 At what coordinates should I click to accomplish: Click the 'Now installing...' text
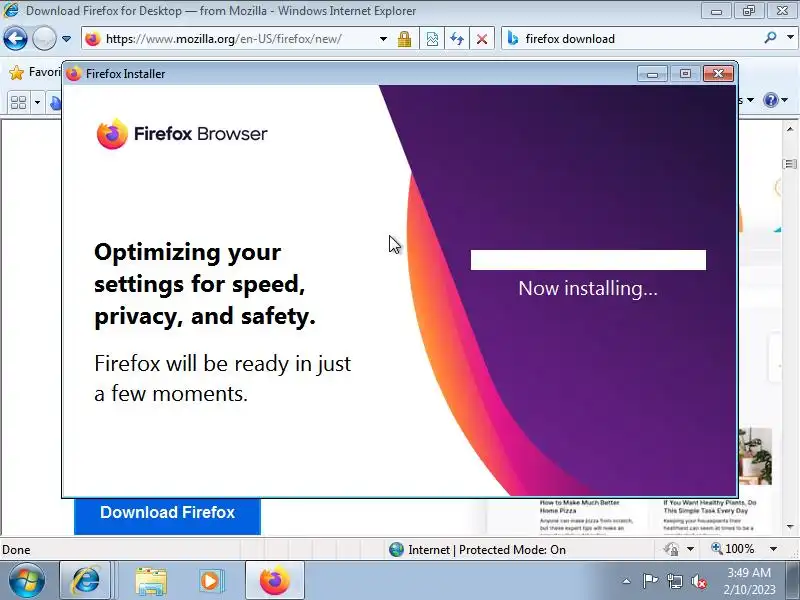pyautogui.click(x=588, y=288)
